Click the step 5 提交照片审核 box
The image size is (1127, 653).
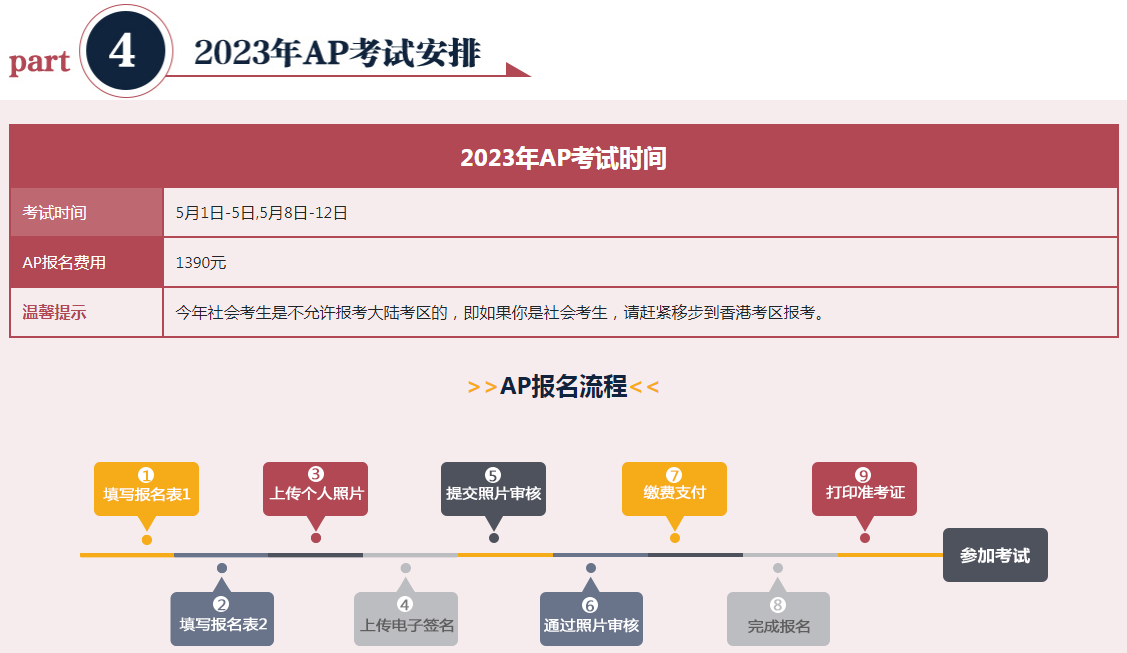493,488
